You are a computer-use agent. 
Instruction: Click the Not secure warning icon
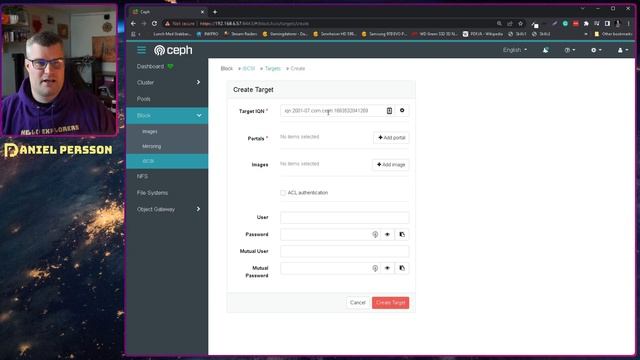(167, 24)
